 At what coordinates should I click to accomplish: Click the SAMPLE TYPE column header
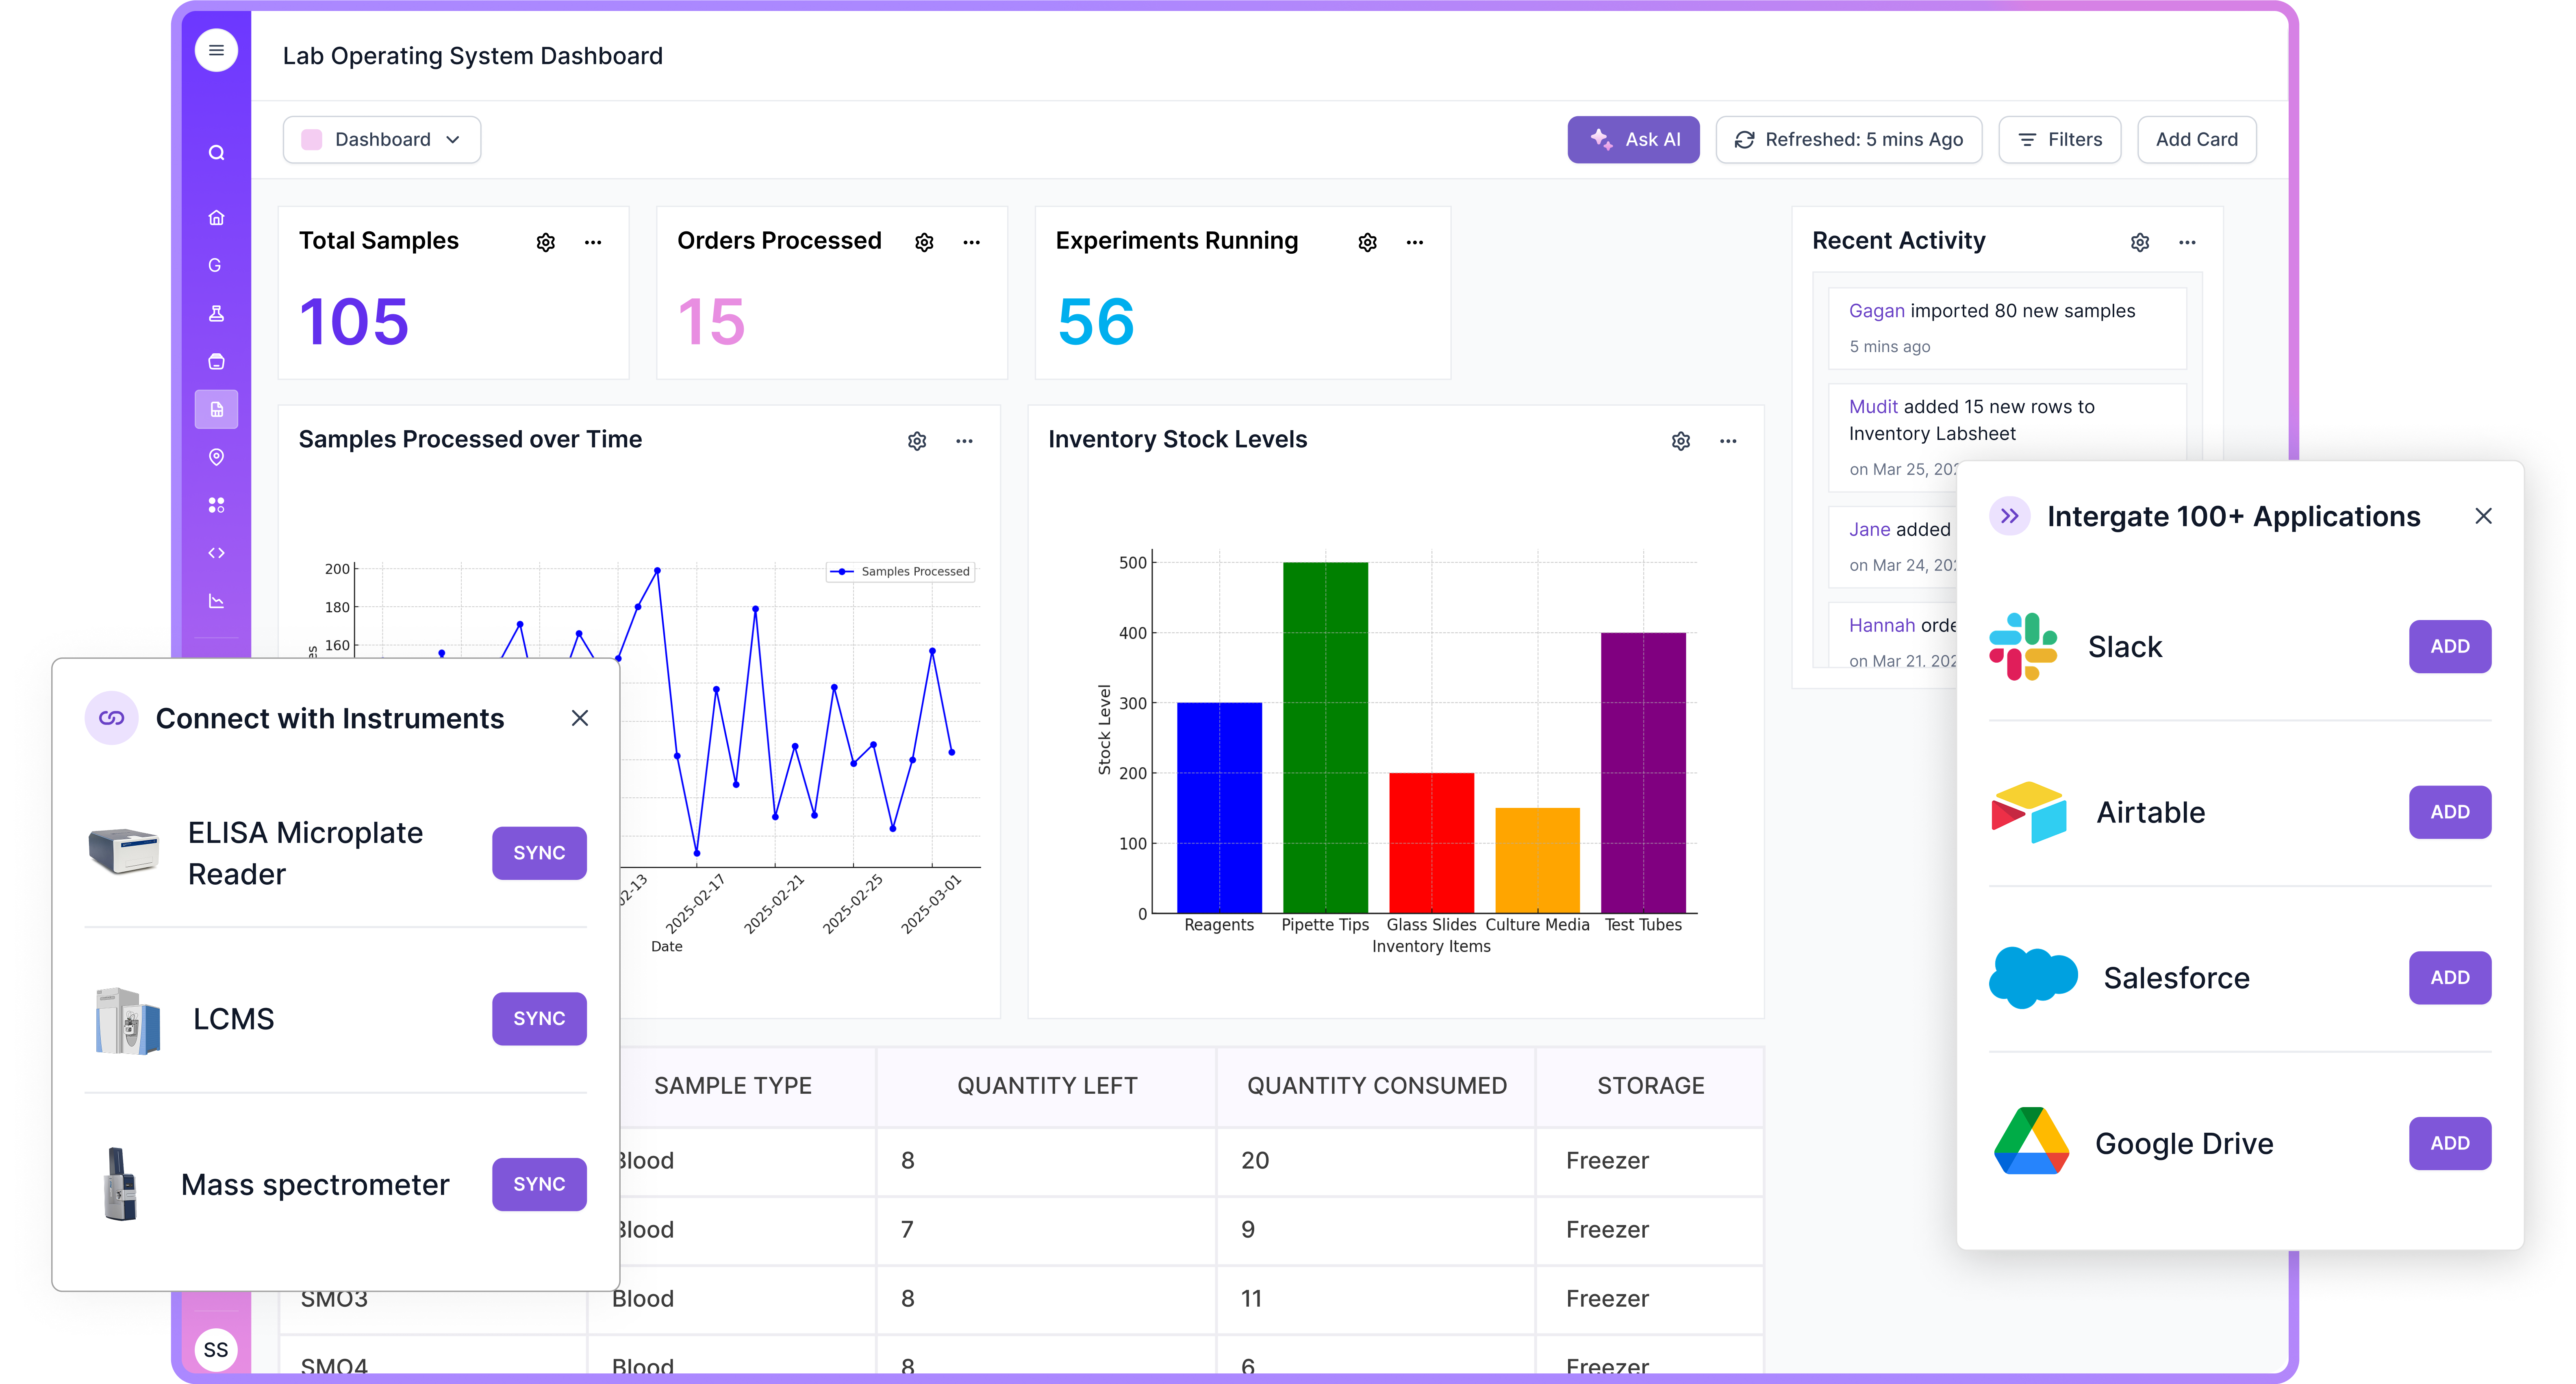pos(733,1086)
